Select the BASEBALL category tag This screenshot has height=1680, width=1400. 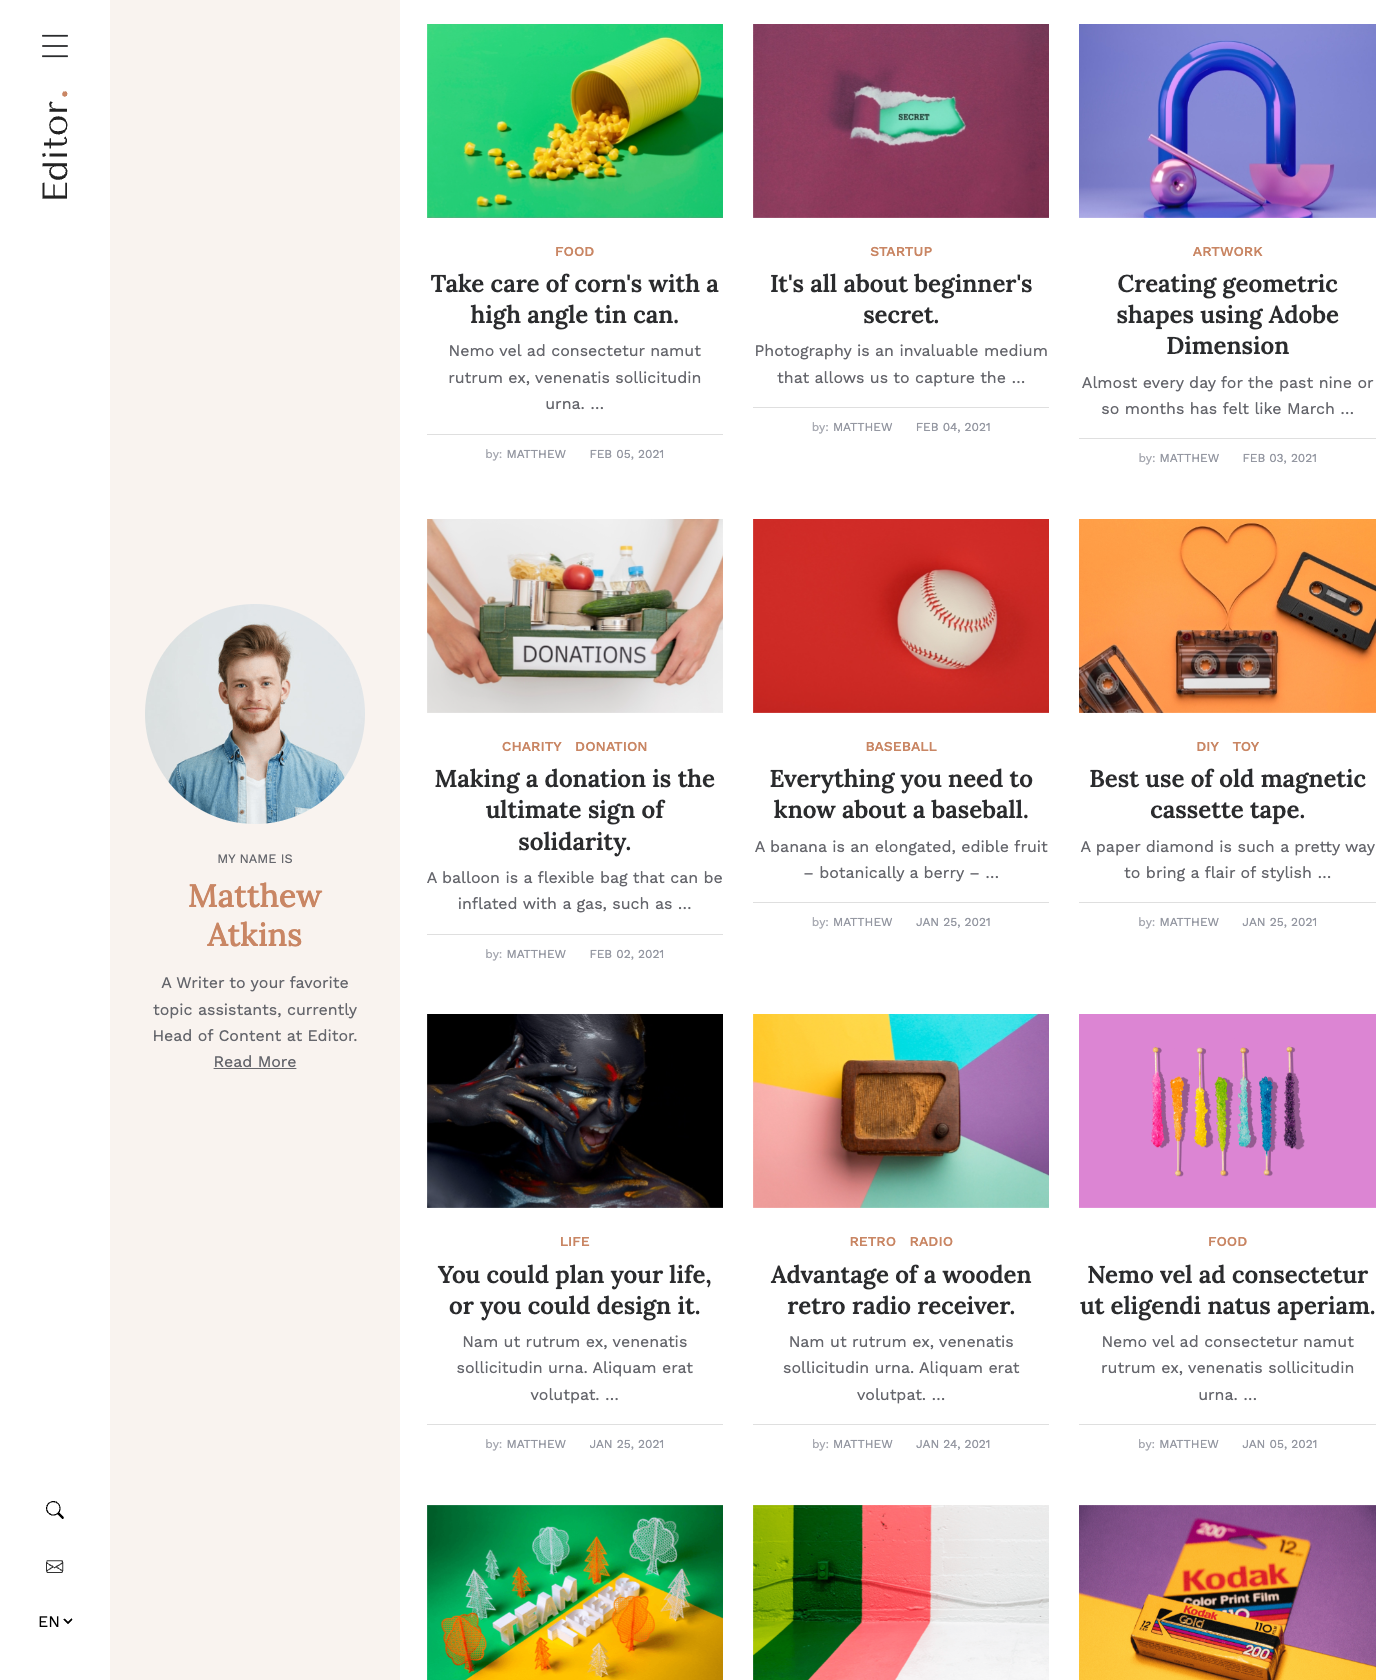pos(901,747)
